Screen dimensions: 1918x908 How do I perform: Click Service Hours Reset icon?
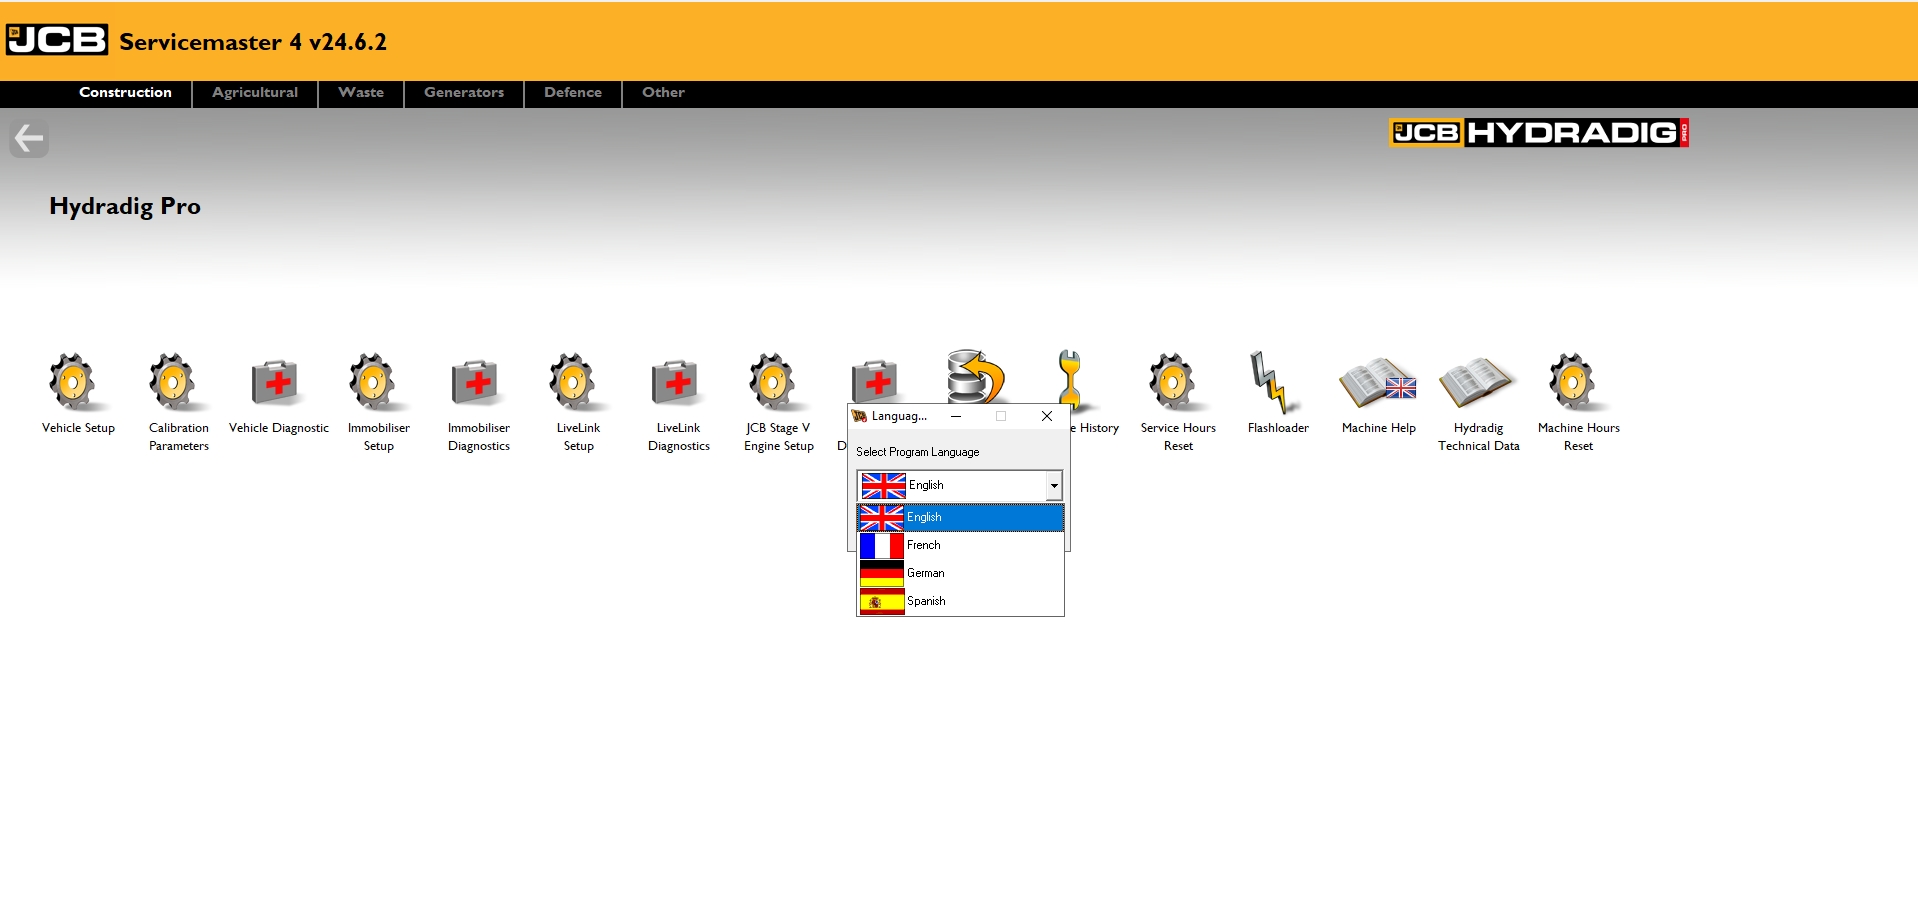tap(1177, 383)
